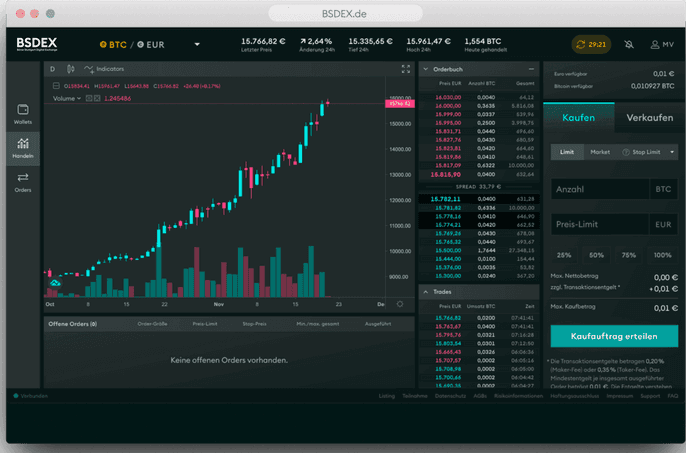The height and width of the screenshot is (453, 686).
Task: Open the Wallets sidebar icon
Action: click(x=22, y=113)
